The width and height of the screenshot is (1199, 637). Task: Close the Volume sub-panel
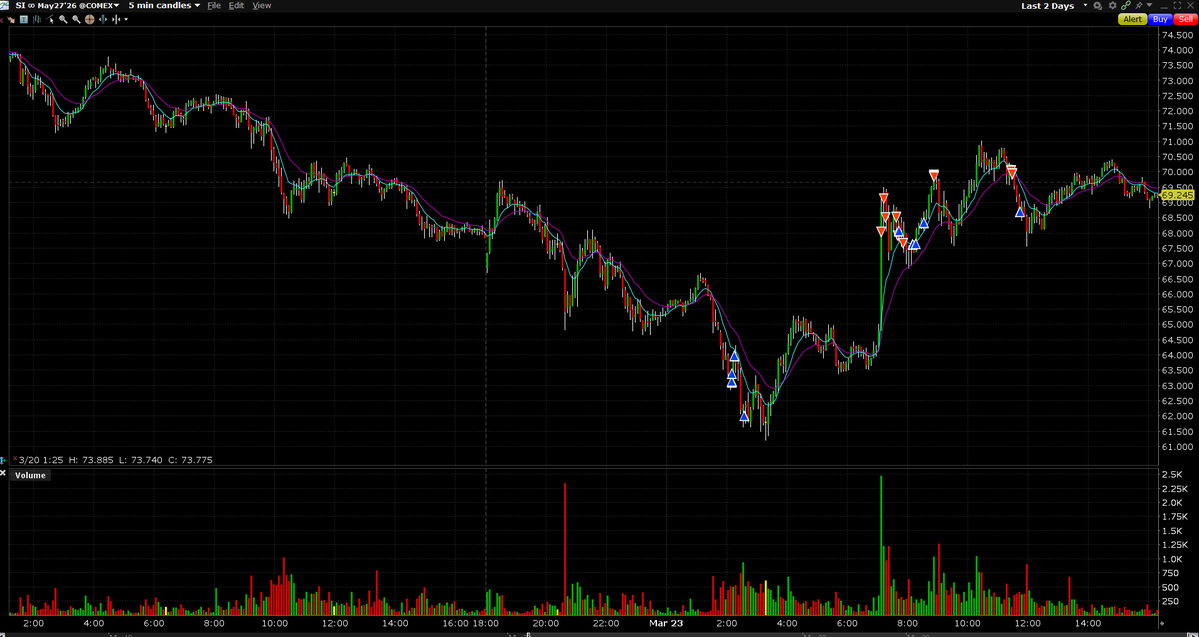[2, 473]
